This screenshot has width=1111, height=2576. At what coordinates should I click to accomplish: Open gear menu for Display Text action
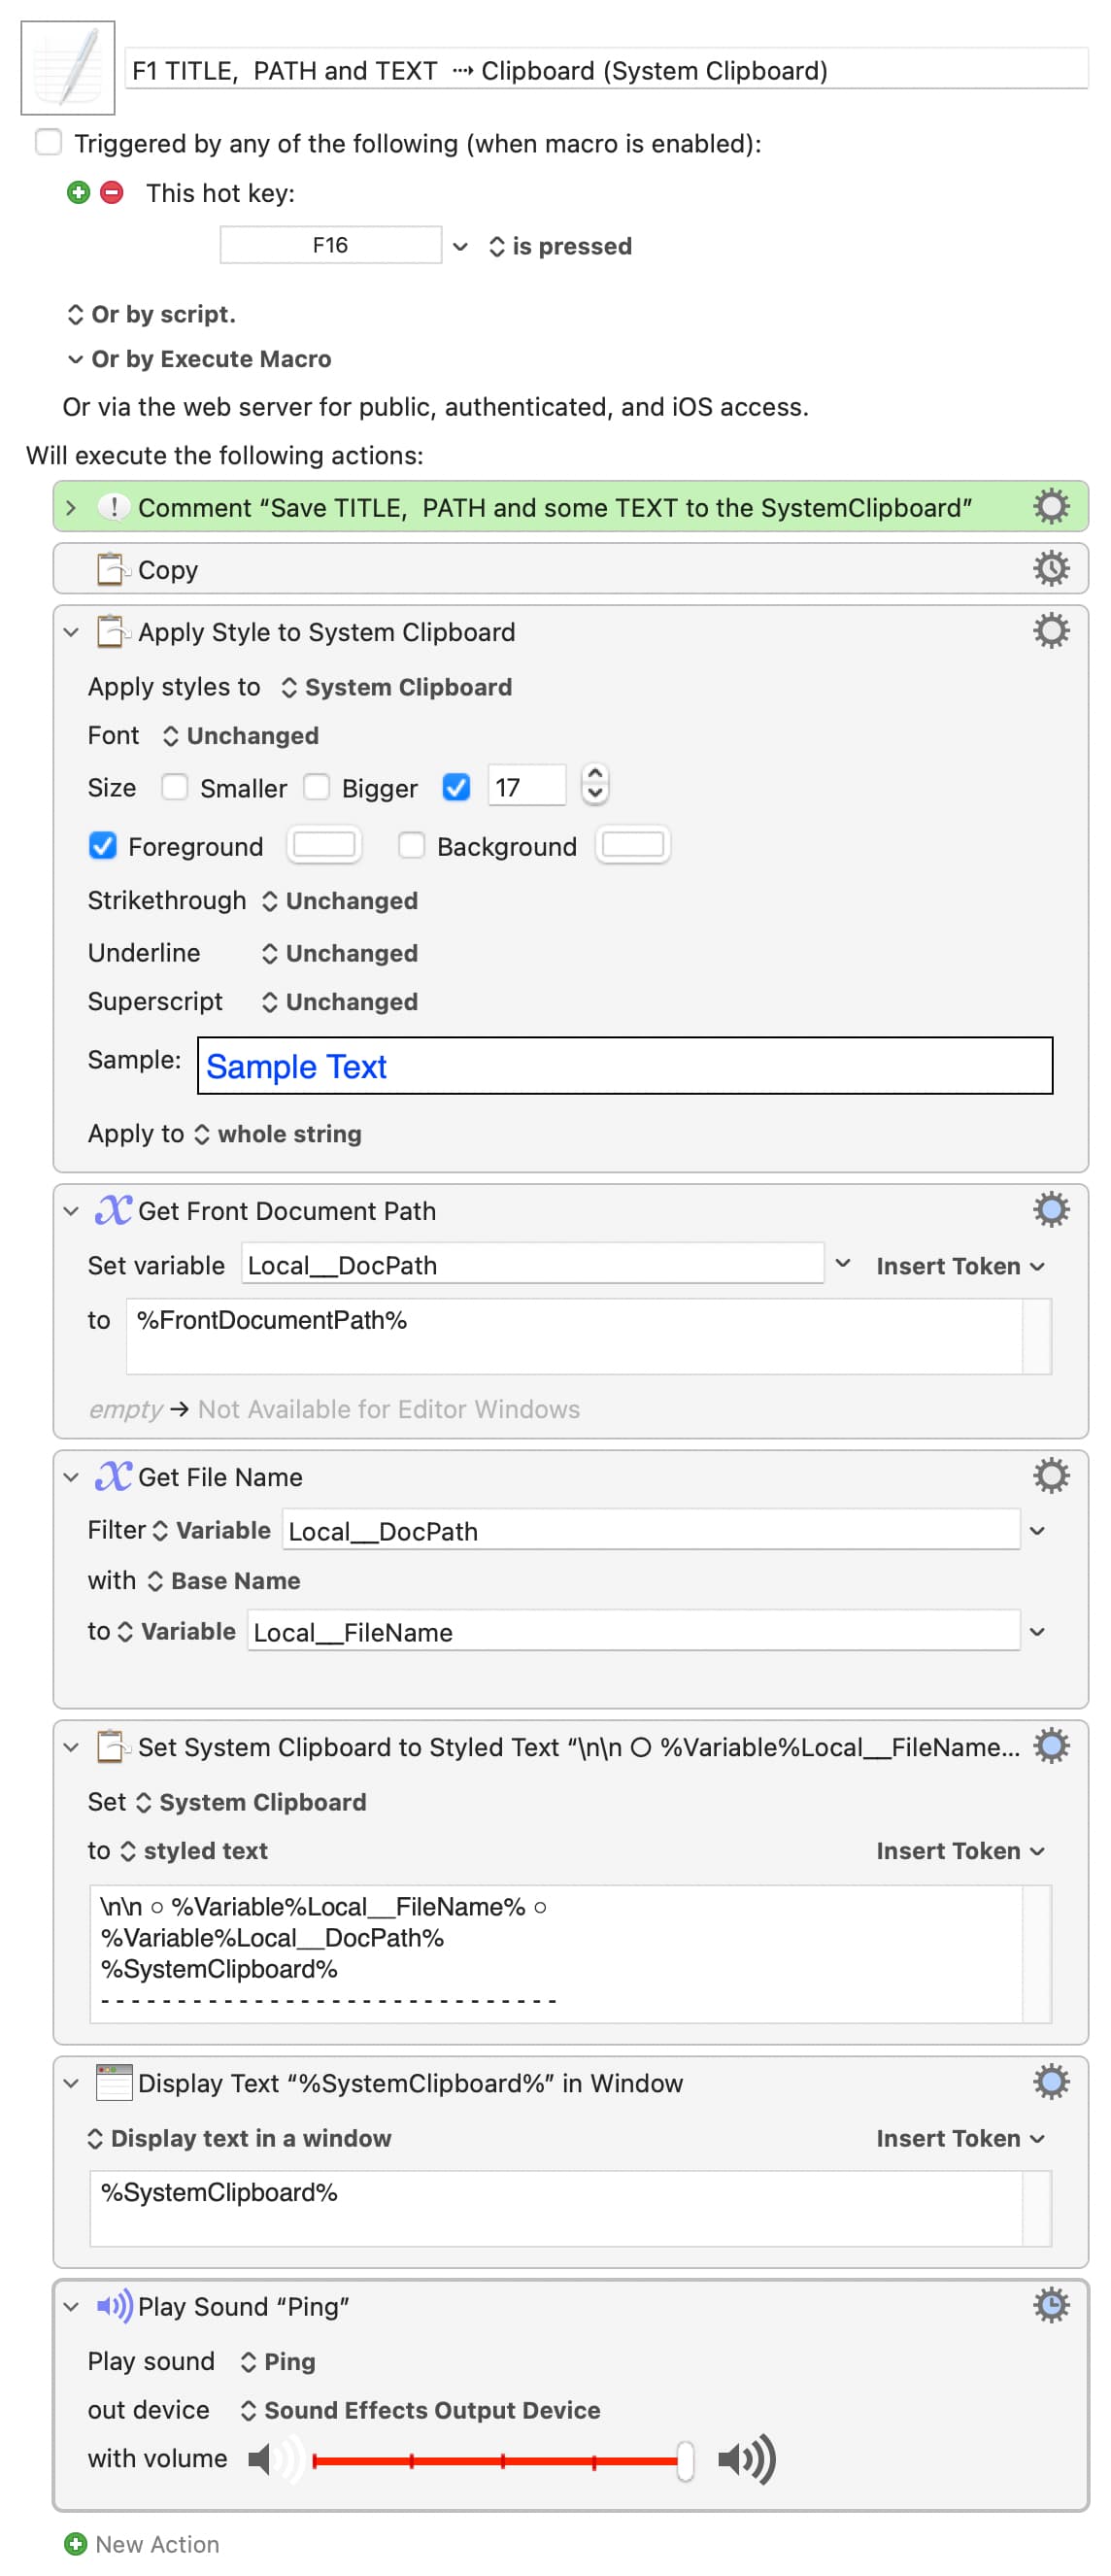coord(1050,2082)
